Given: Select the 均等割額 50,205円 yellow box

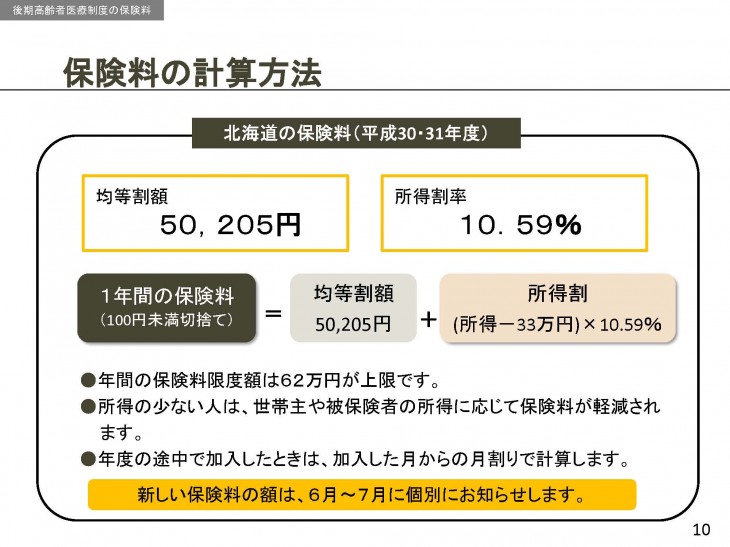Looking at the screenshot, I should click(216, 213).
